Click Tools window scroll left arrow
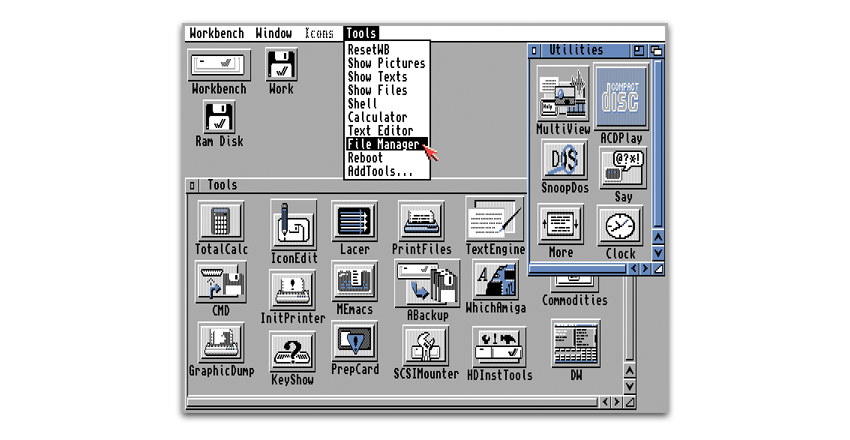This screenshot has height=440, width=850. click(x=606, y=402)
